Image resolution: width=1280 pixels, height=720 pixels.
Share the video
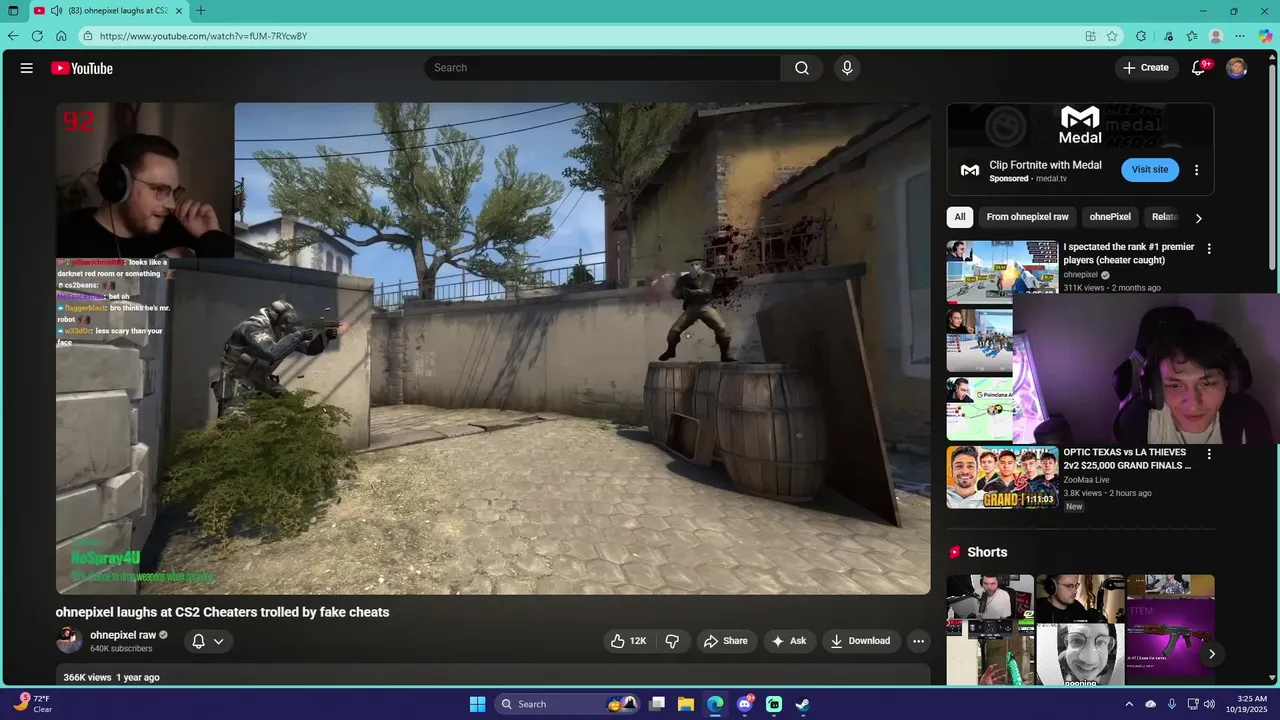click(726, 641)
